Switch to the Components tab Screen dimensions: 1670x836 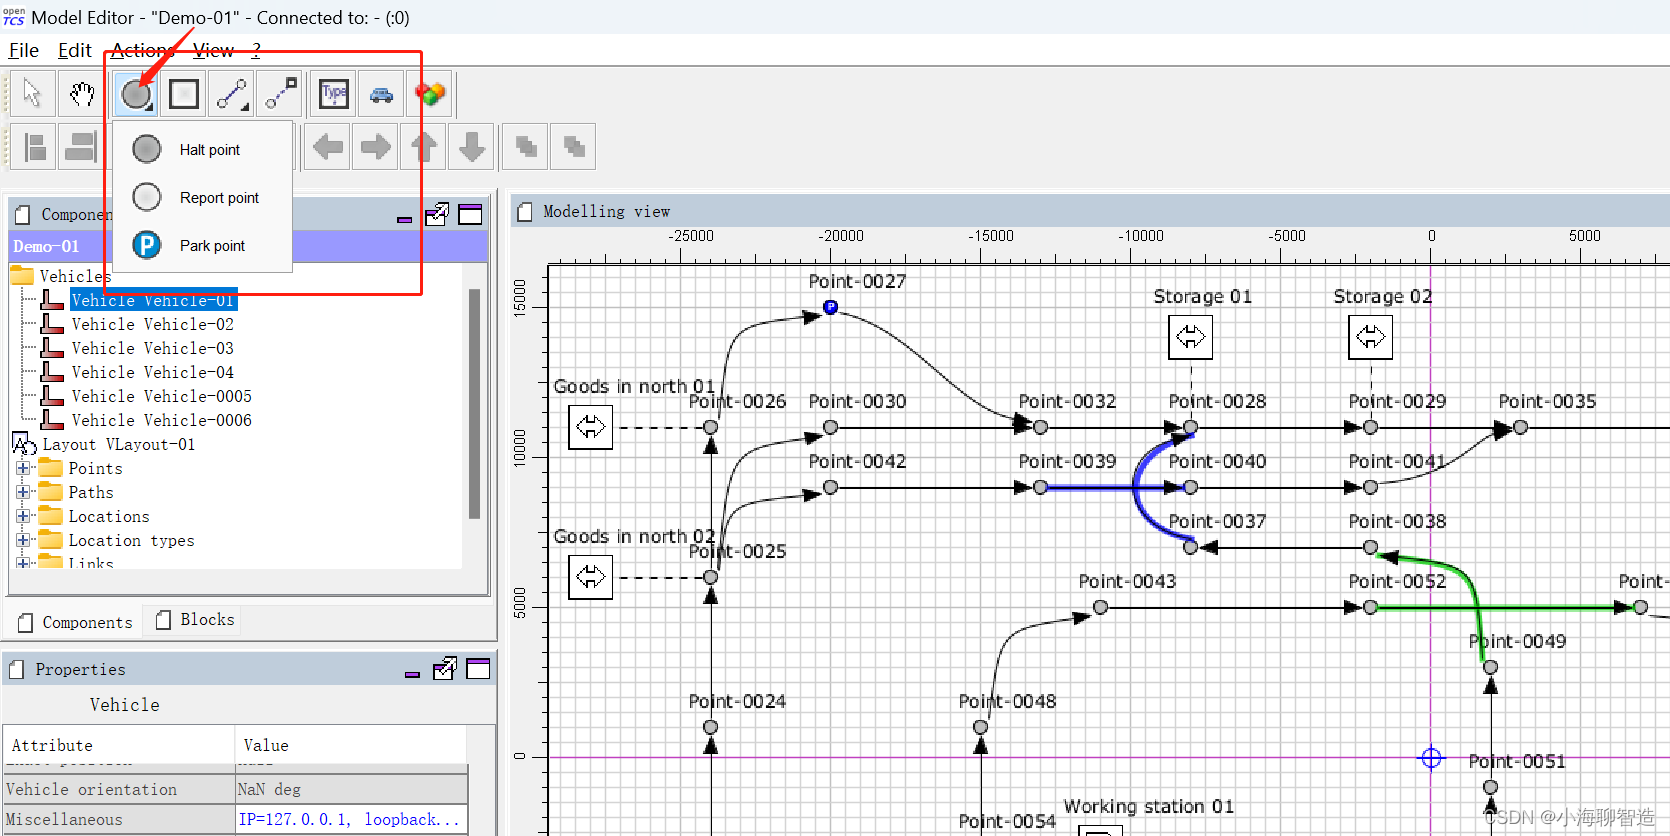[x=75, y=622]
